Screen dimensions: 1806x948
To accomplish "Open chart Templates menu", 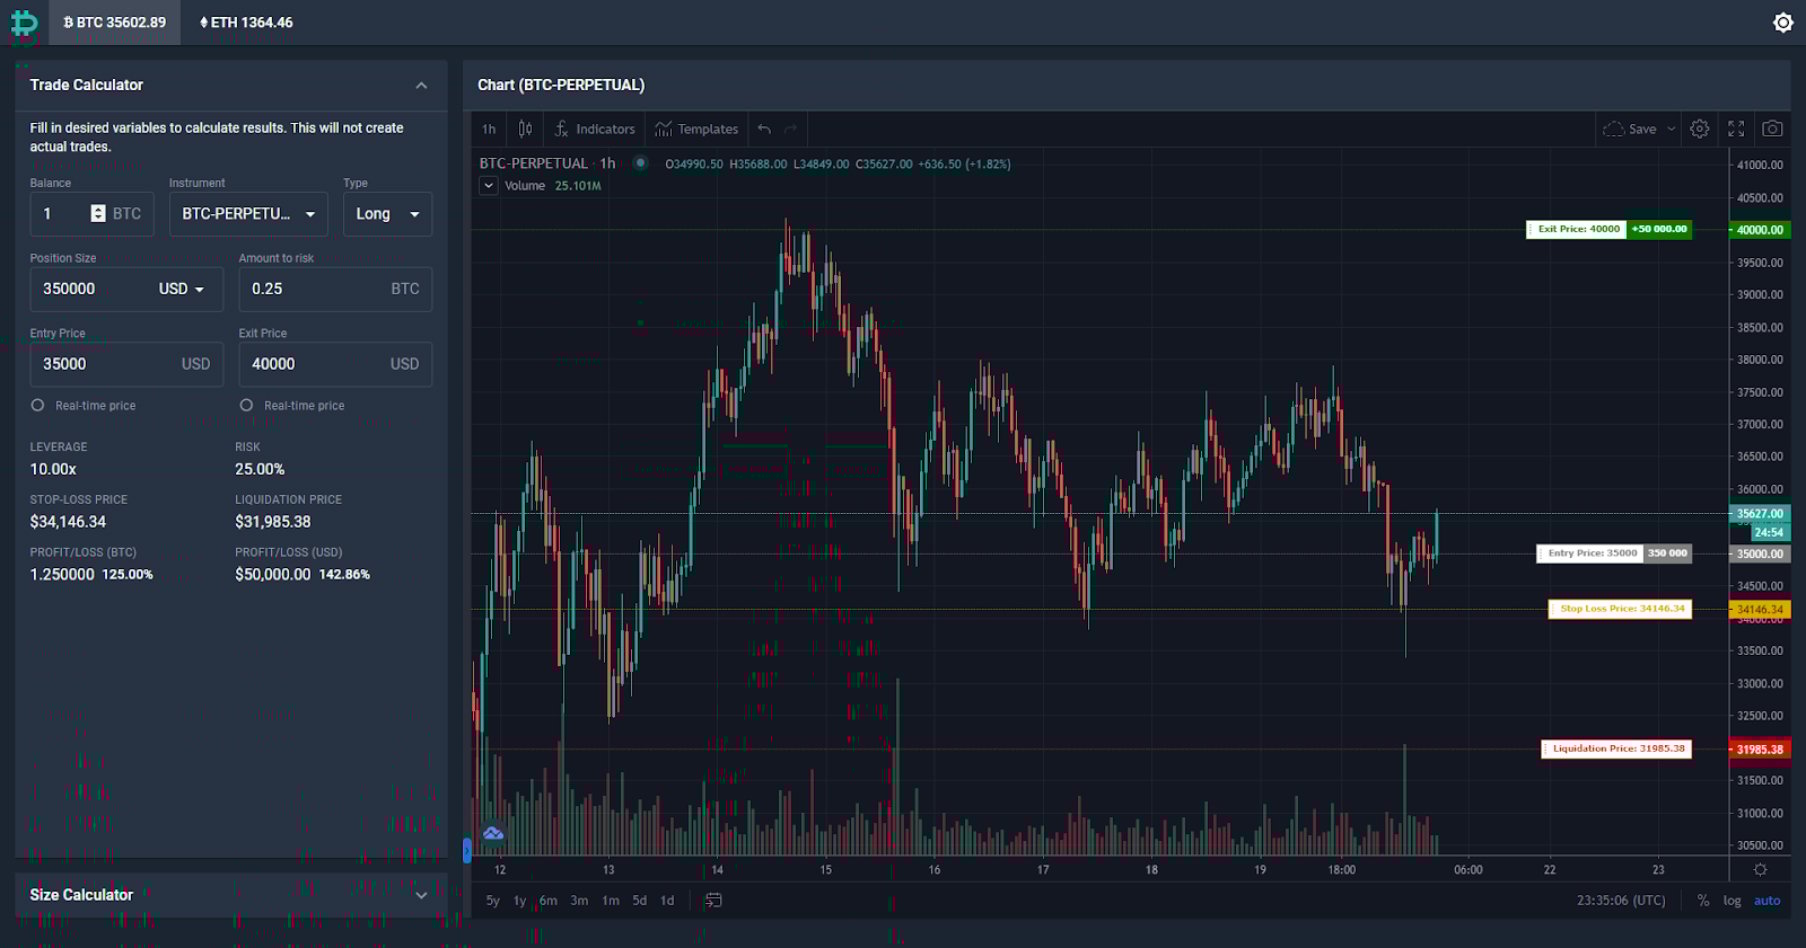I will 697,129.
